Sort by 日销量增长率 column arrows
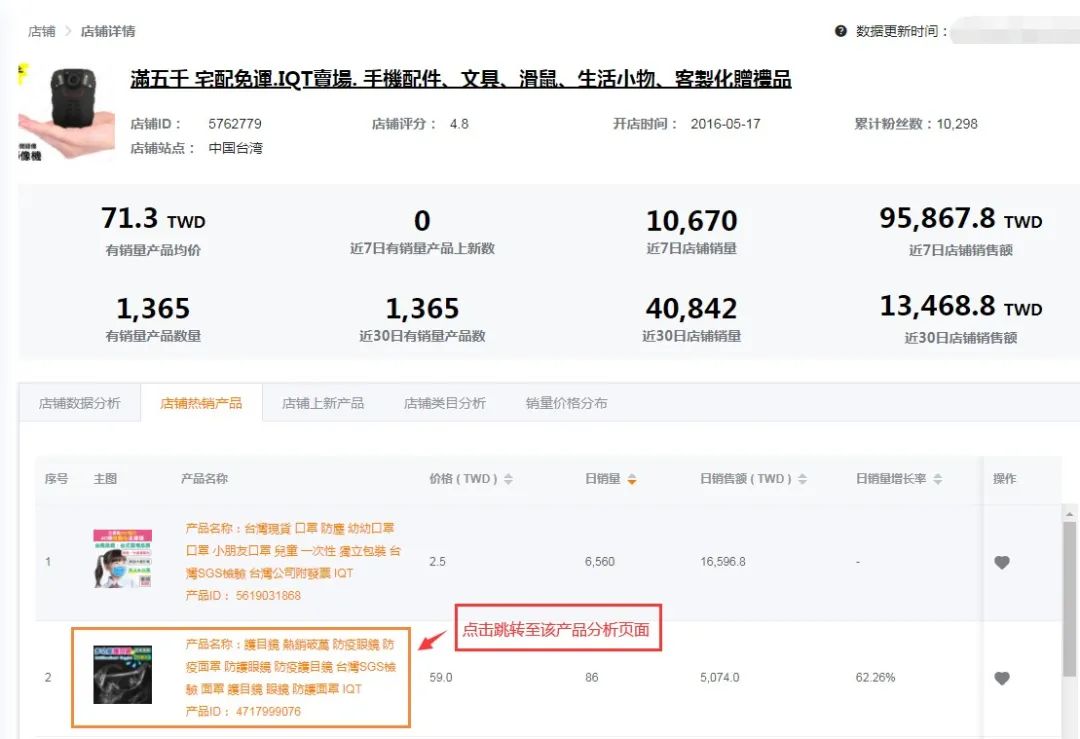Viewport: 1080px width, 739px height. pyautogui.click(x=937, y=479)
